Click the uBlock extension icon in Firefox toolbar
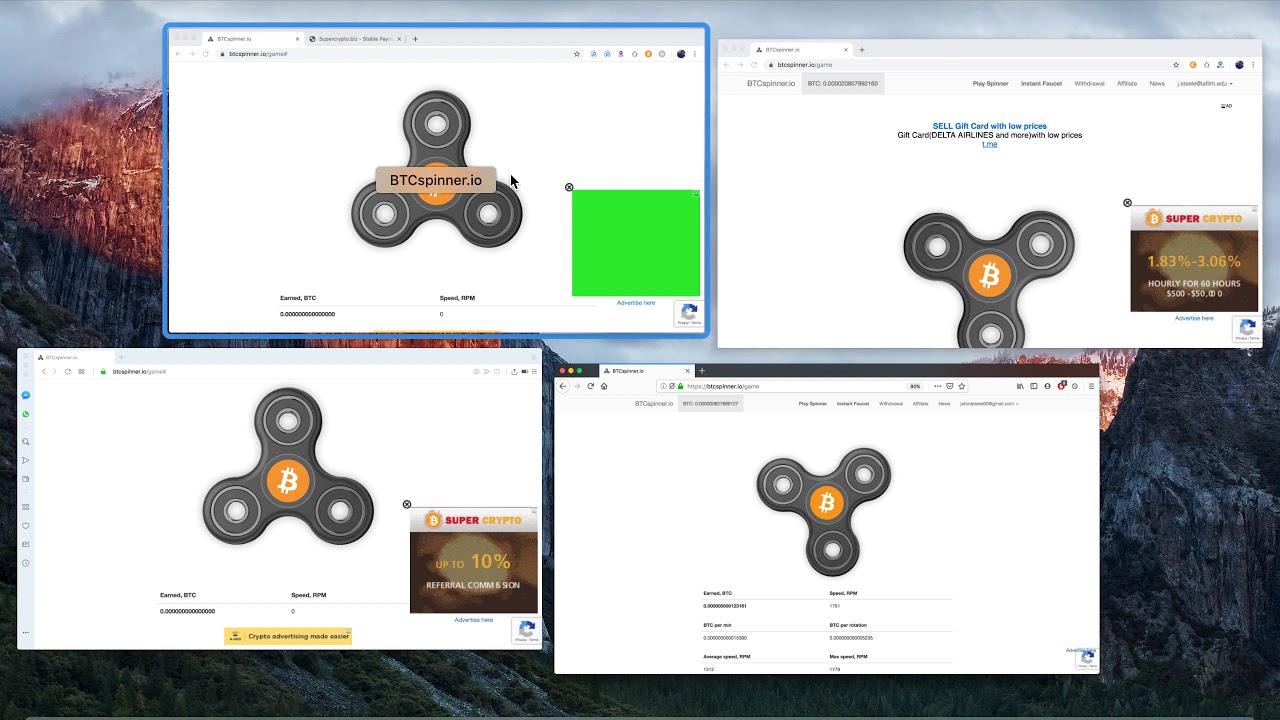The height and width of the screenshot is (720, 1280). [x=1062, y=386]
